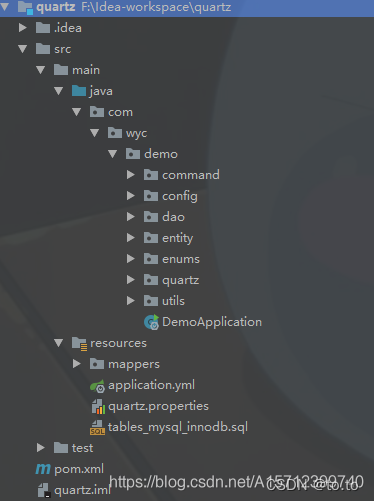Screen dimensions: 374x501
Task: Collapse the quartz project root arrow
Action: coord(5,6)
